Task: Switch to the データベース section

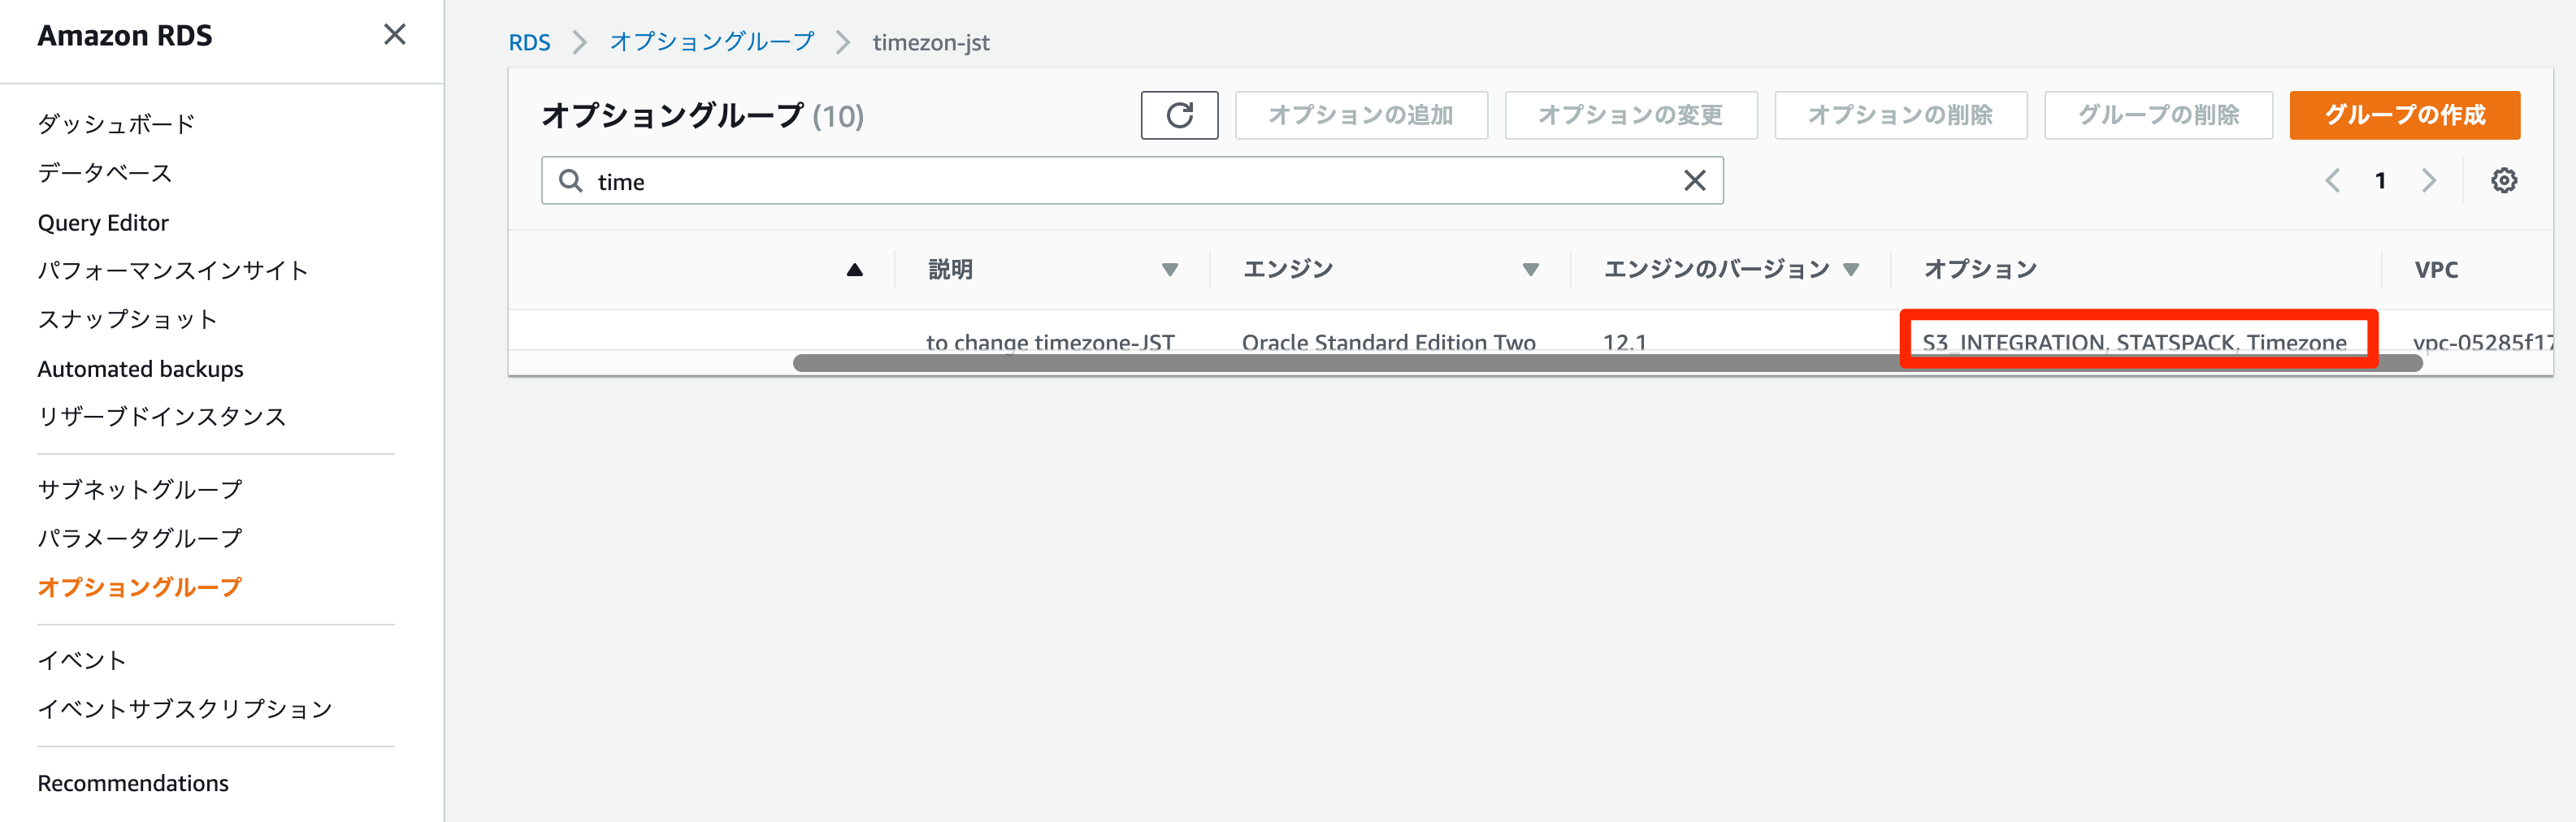Action: (104, 172)
